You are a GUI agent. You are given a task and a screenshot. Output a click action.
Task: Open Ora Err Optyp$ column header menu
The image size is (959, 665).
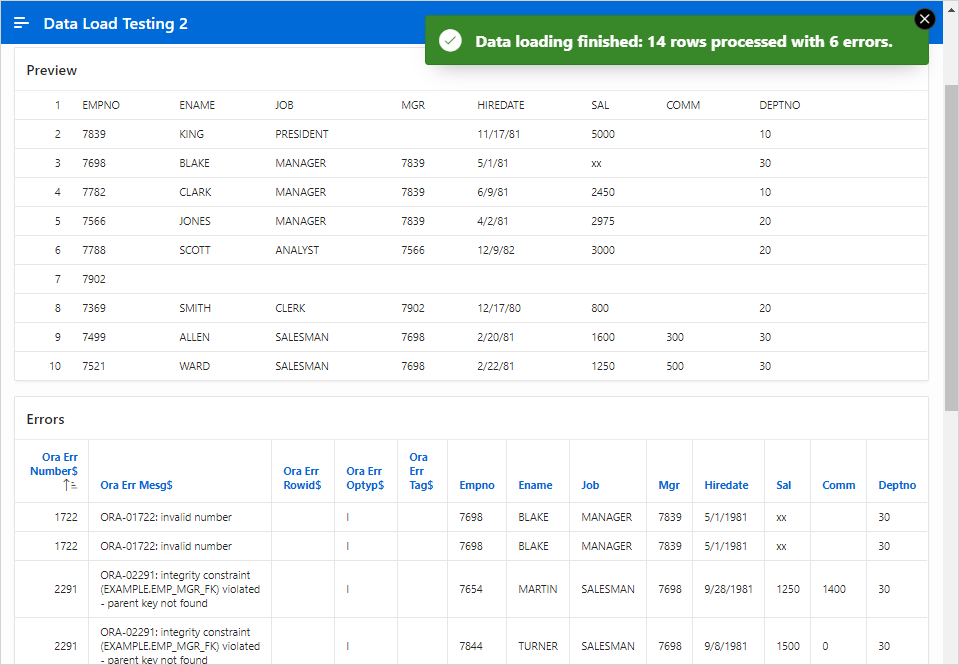(x=365, y=478)
